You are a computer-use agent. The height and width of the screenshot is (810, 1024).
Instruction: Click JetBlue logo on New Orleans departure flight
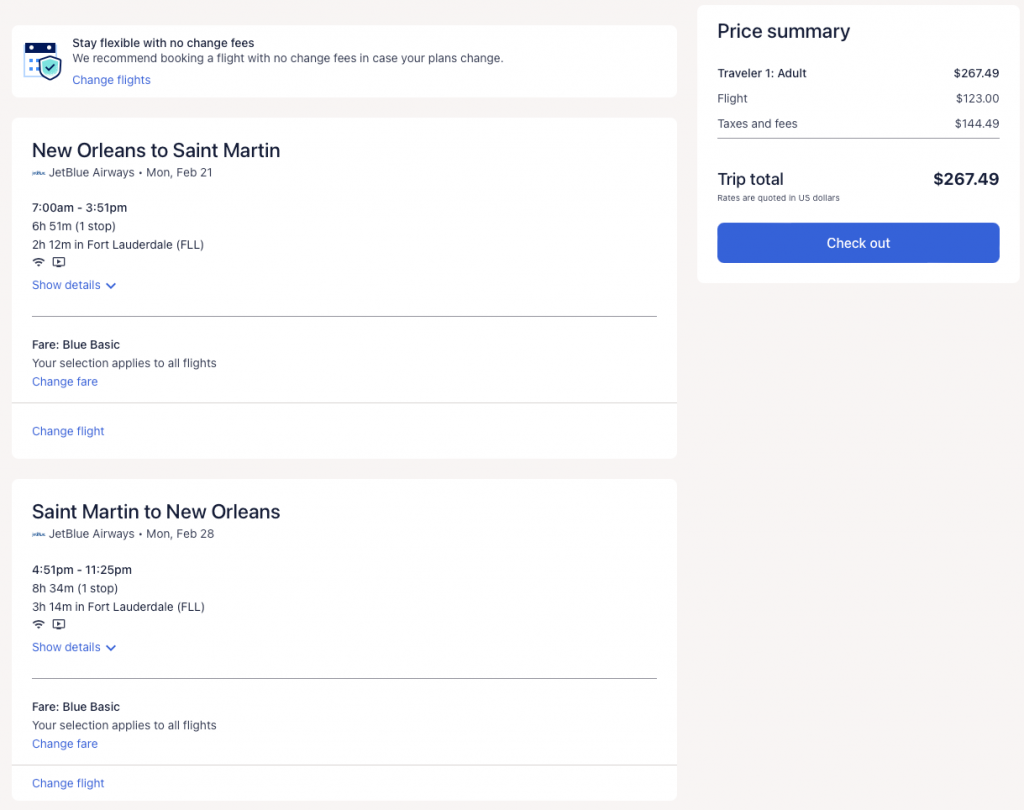pos(39,173)
